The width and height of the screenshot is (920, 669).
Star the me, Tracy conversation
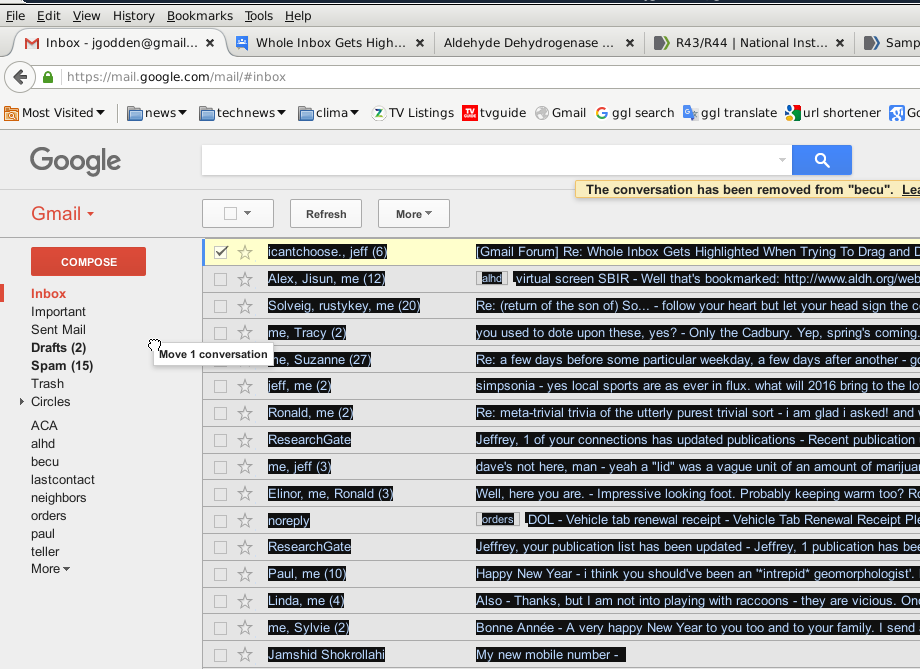[x=245, y=333]
